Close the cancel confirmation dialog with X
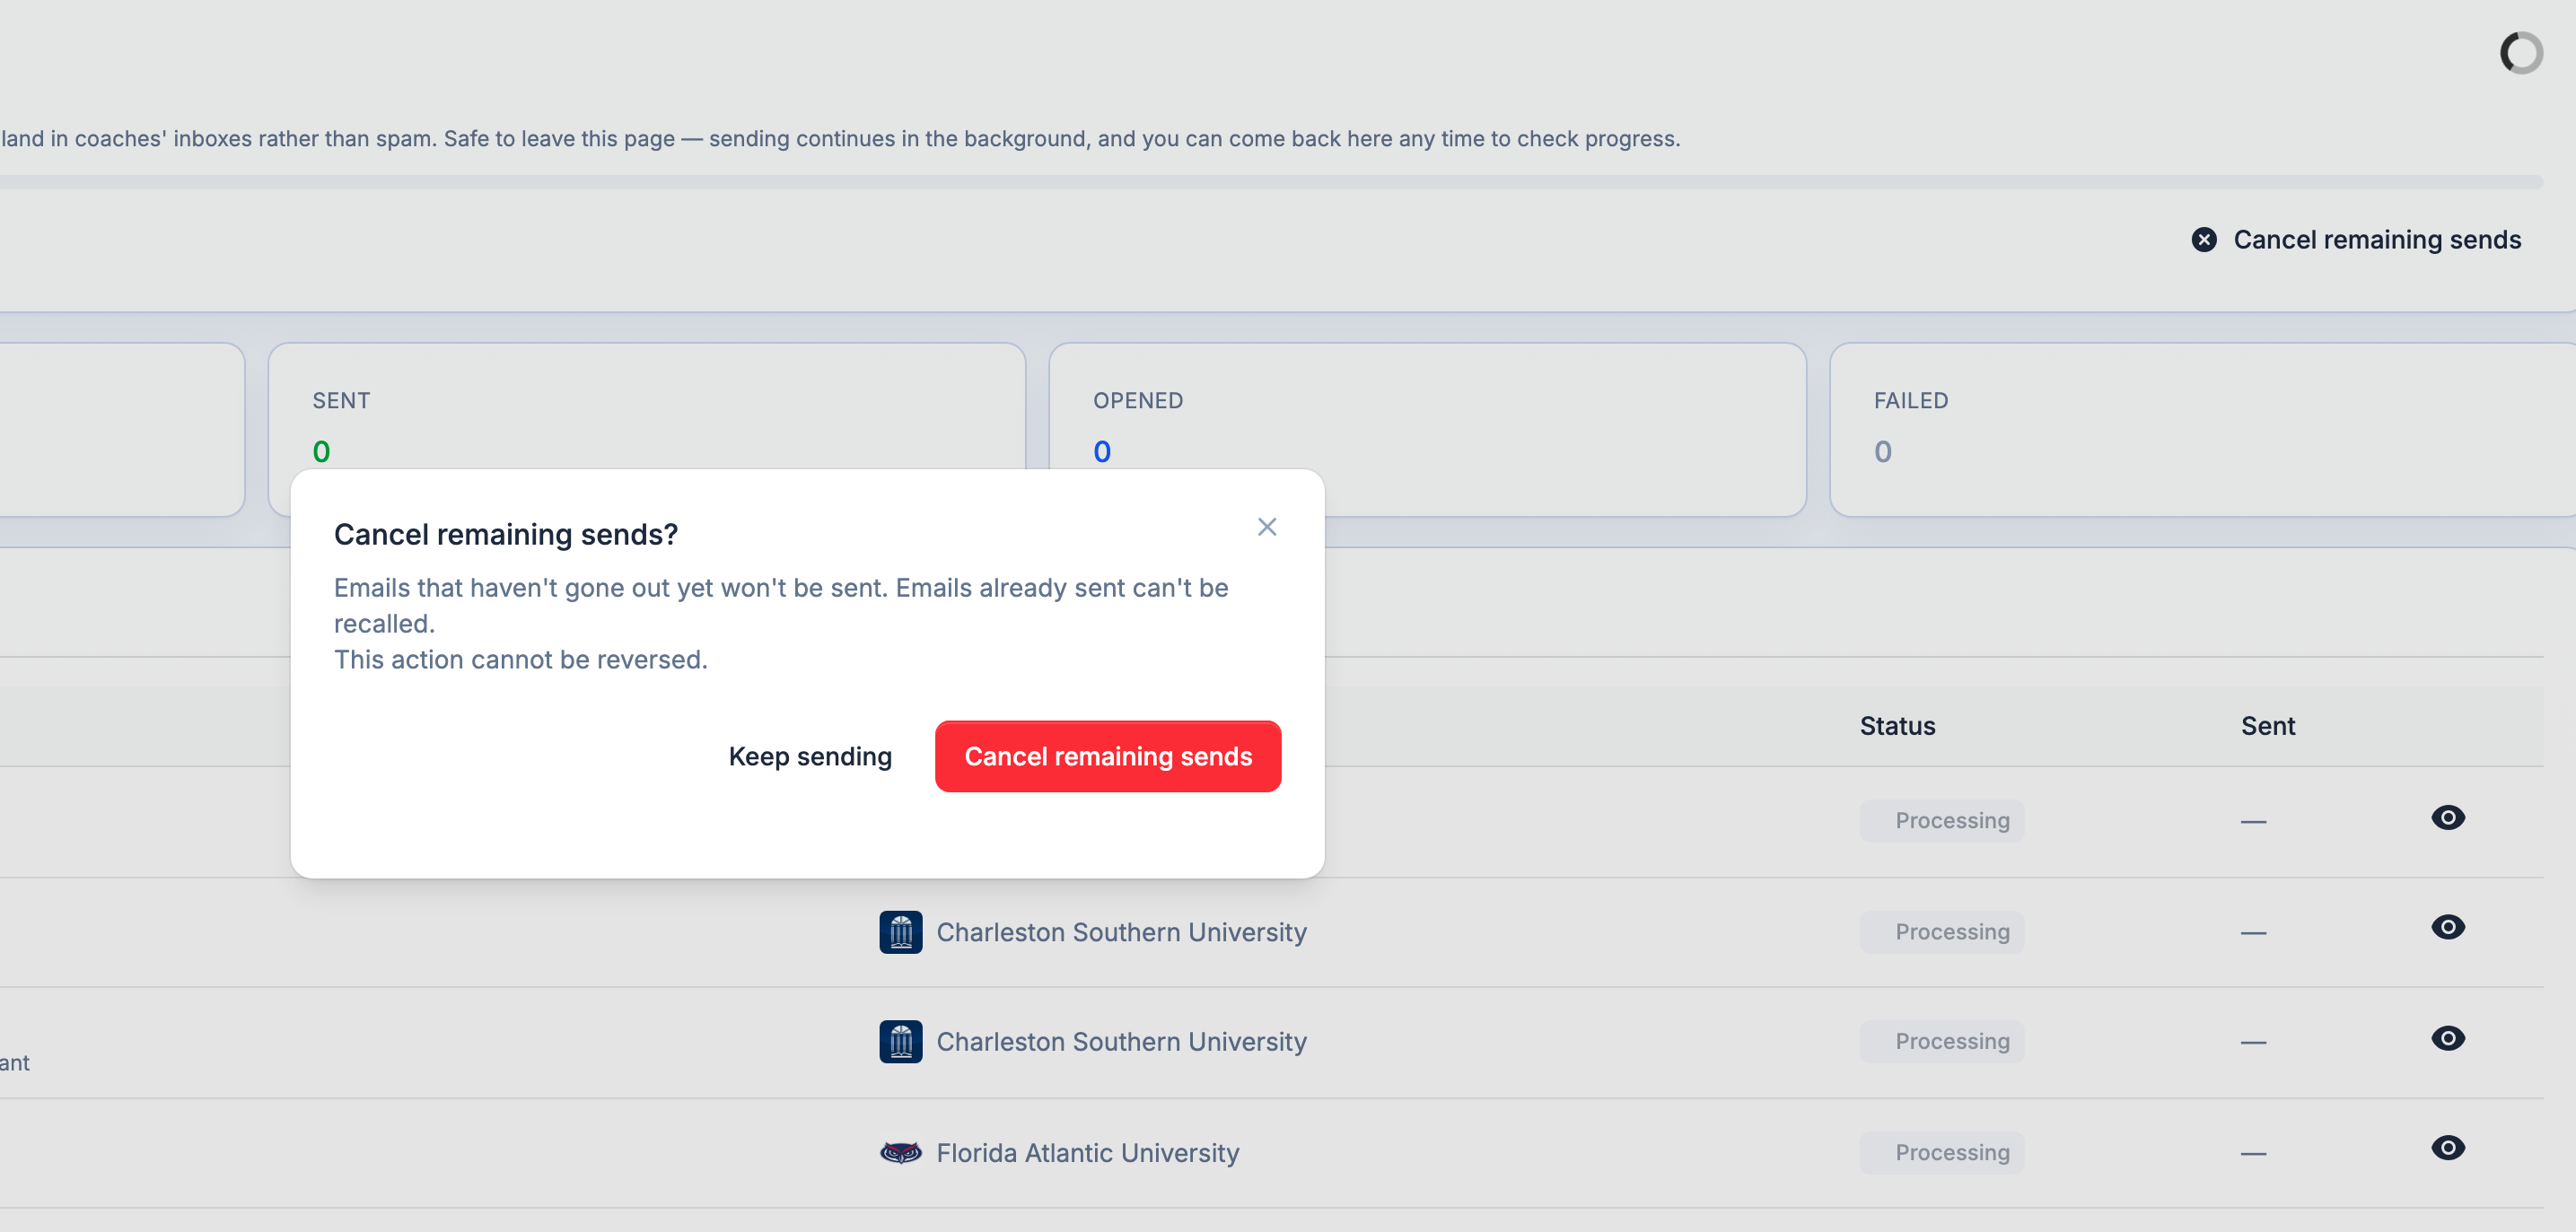The height and width of the screenshot is (1232, 2576). (1266, 527)
